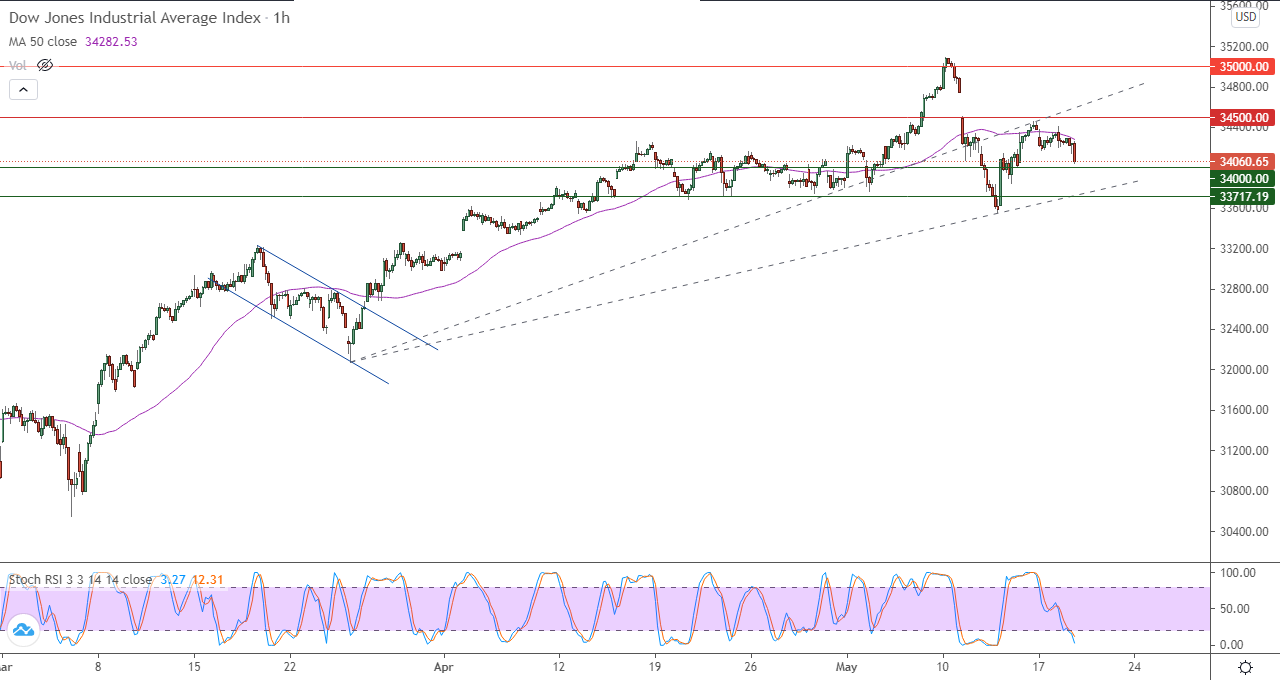The height and width of the screenshot is (680, 1280).
Task: Click date 12 on the time axis
Action: click(x=558, y=665)
